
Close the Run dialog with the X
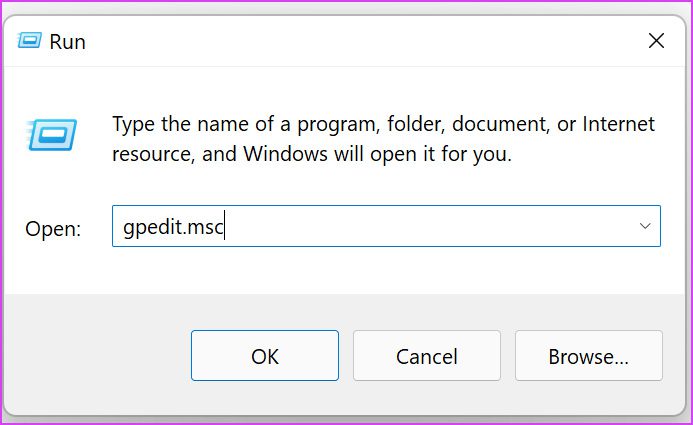pos(656,41)
